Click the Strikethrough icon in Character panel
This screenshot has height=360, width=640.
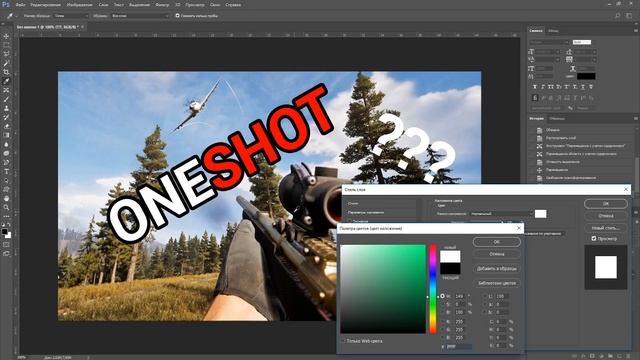click(x=591, y=87)
